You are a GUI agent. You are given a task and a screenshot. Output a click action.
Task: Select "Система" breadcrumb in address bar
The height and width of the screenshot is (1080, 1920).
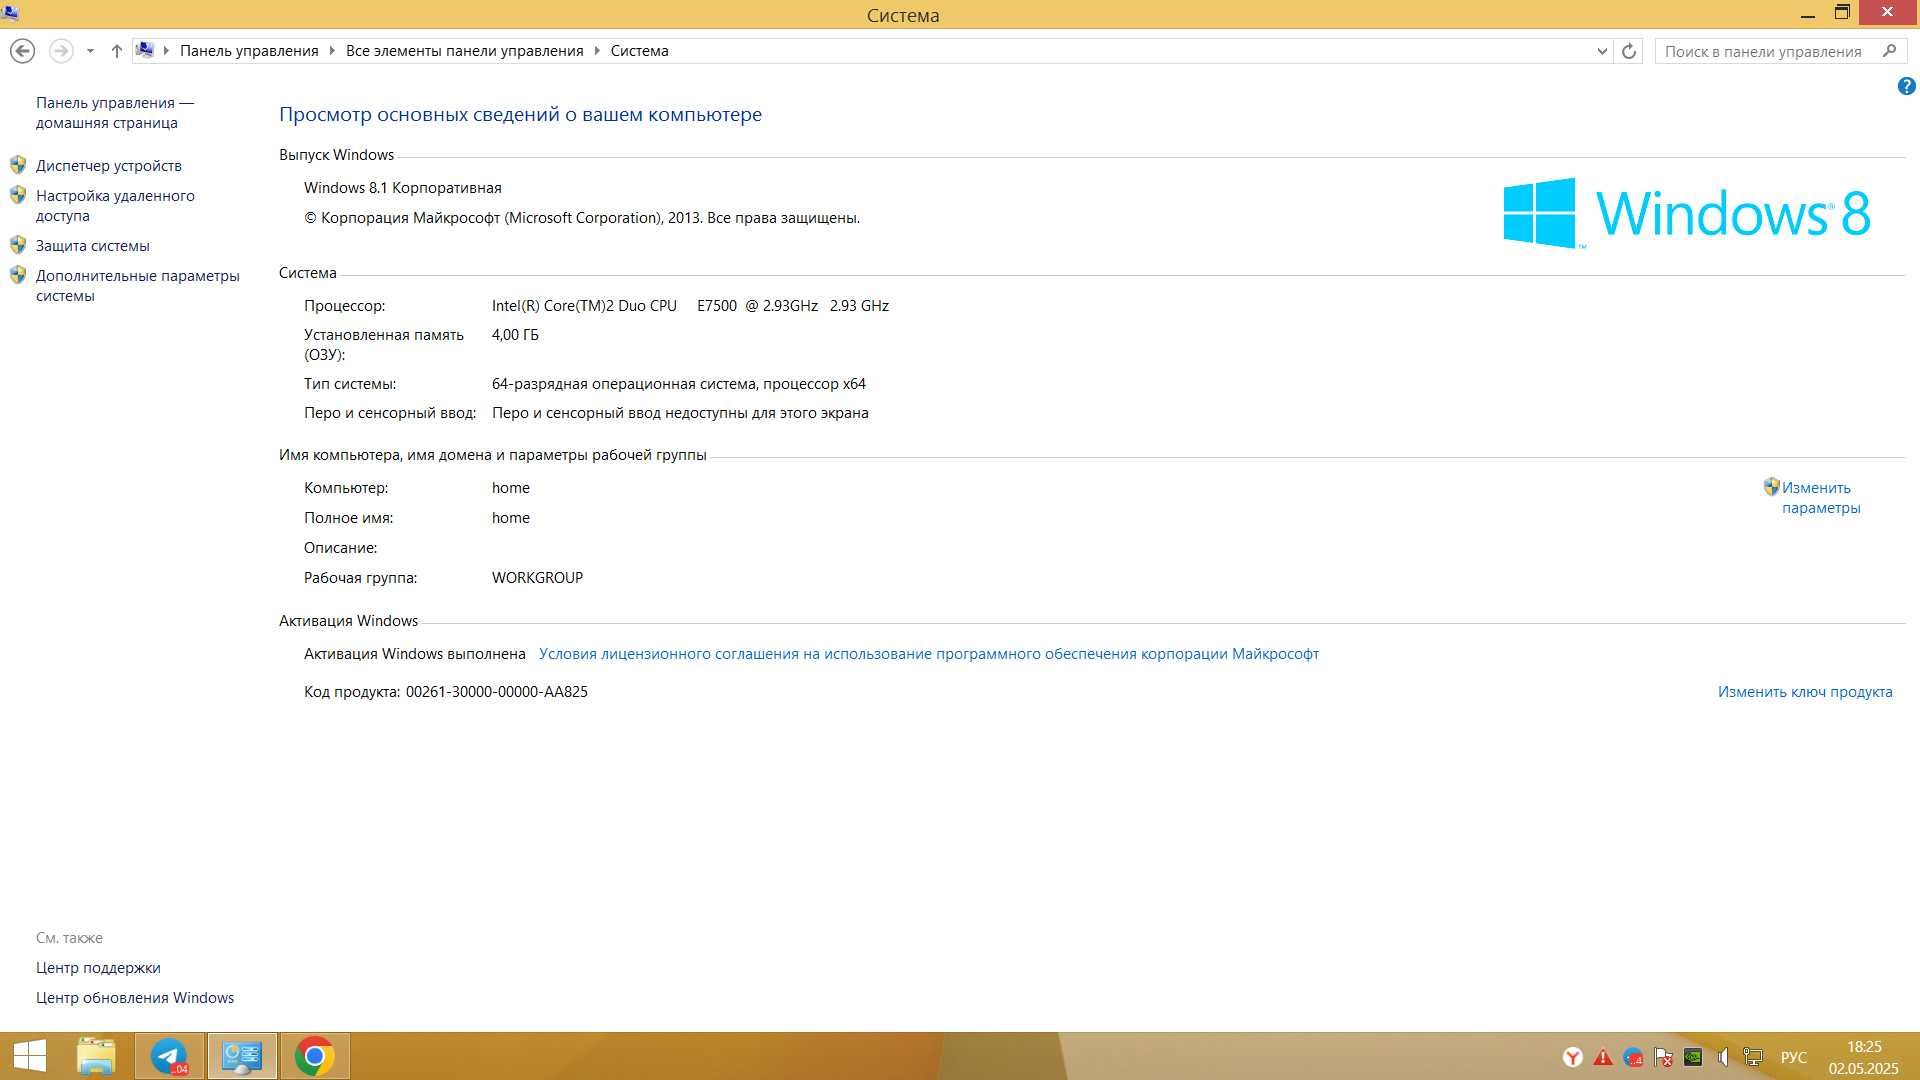(639, 51)
